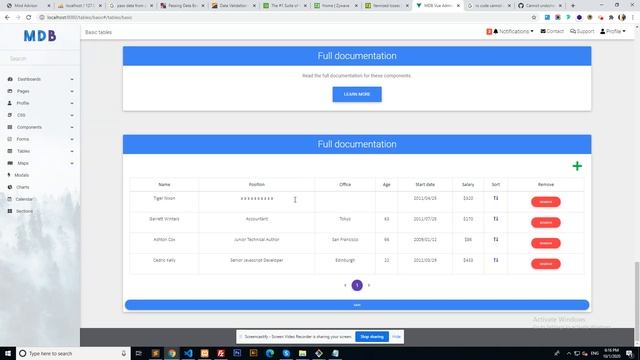Screen dimensions: 640x360
Task: Click the LEARN MORE button
Action: (357, 94)
